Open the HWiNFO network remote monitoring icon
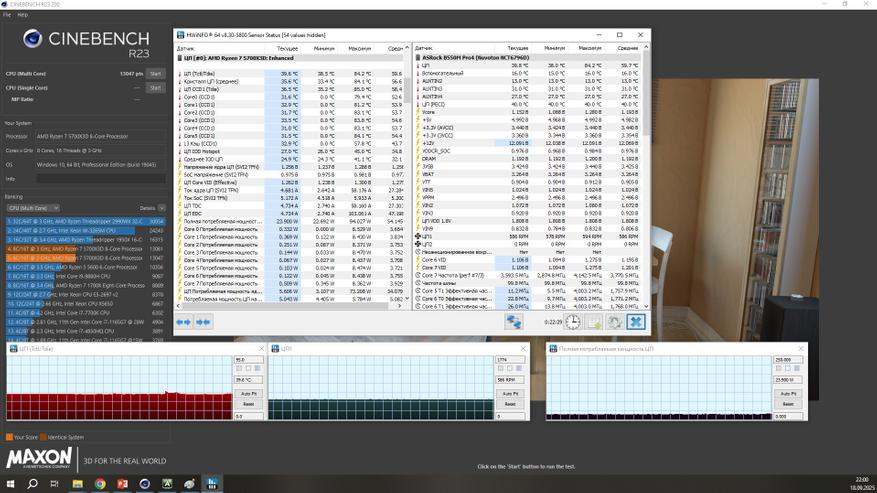The width and height of the screenshot is (877, 493). pos(513,322)
